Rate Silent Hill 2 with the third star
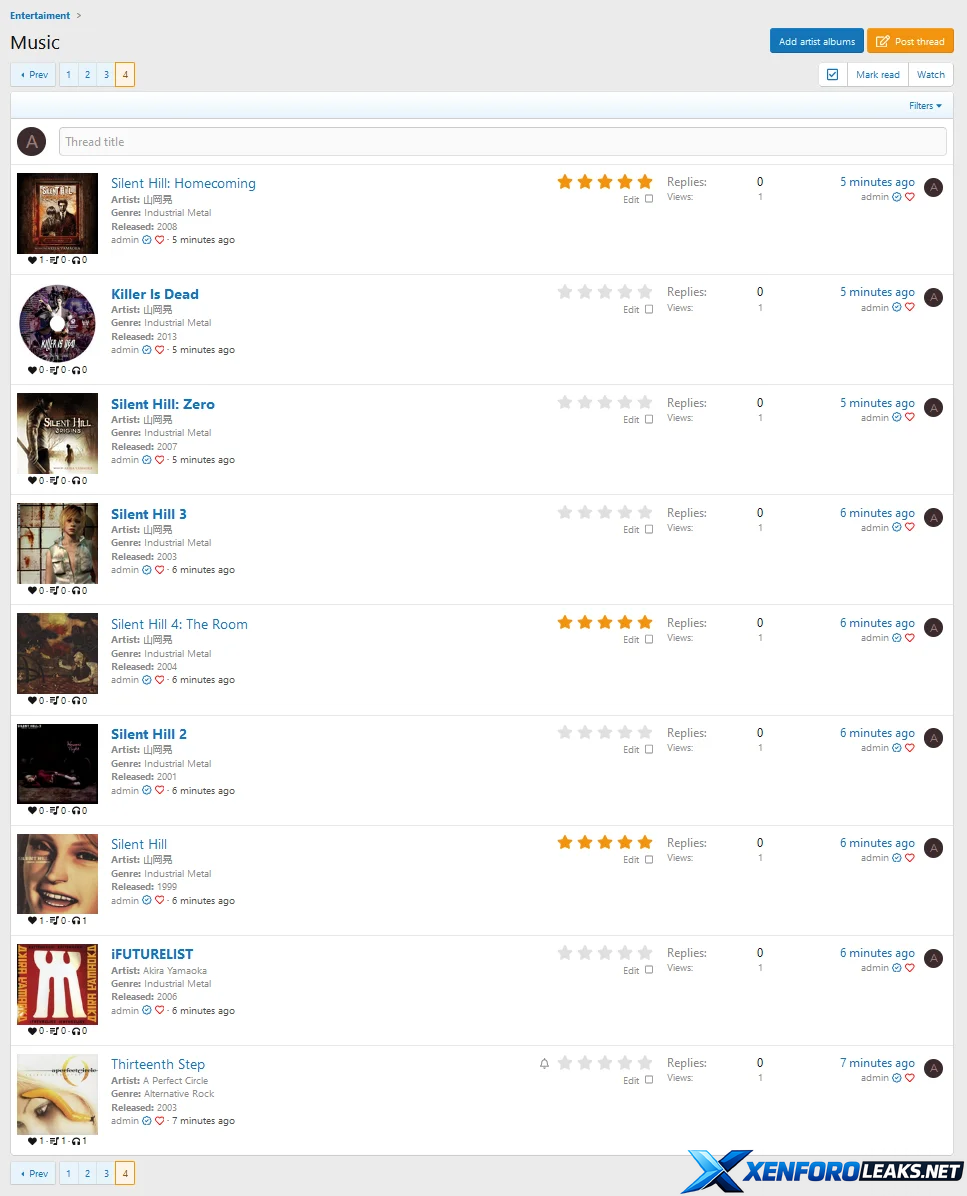 pos(605,733)
